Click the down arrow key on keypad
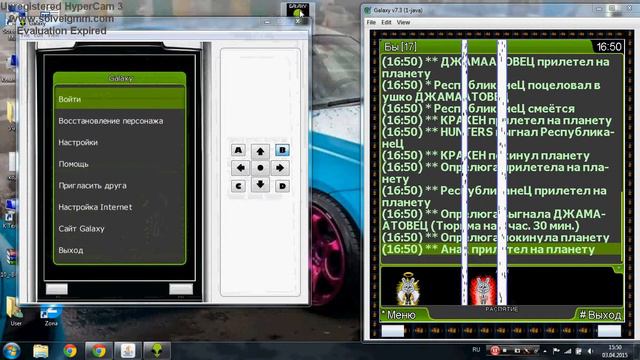Screen dimensions: 640x360 tap(260, 184)
